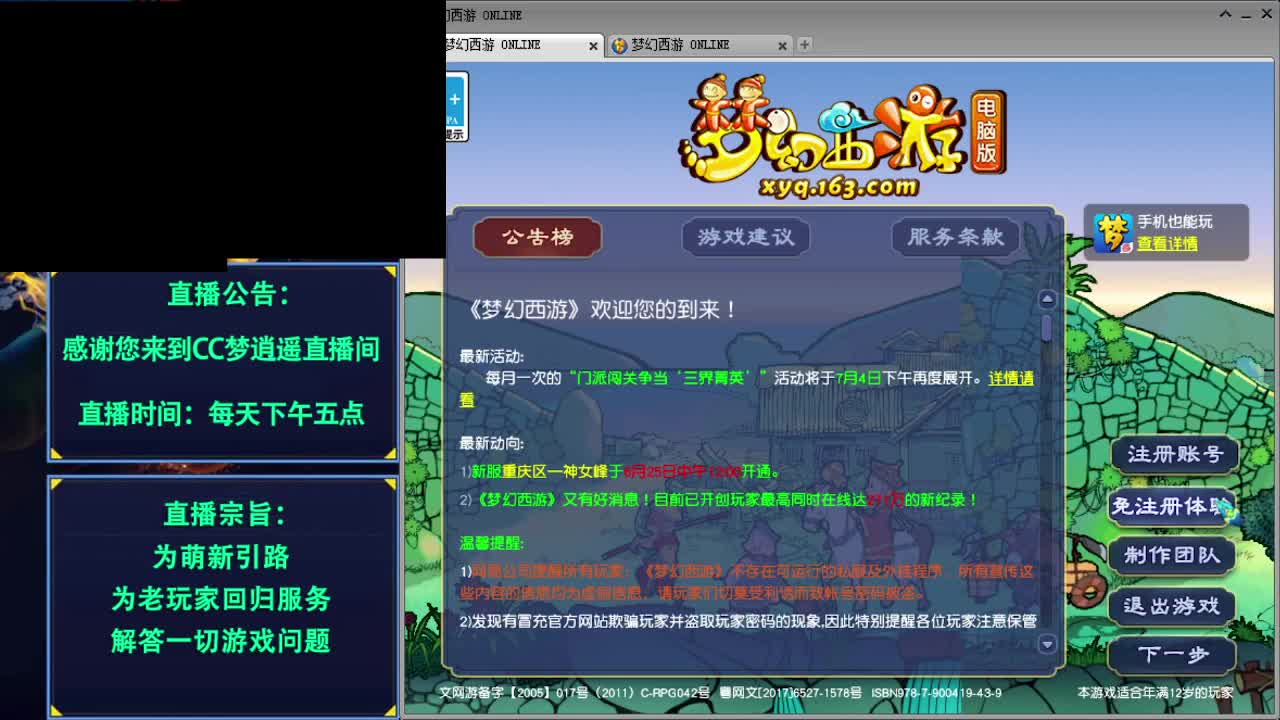
Task: Close the second 梦幻西游 ONLINE tab
Action: click(x=783, y=45)
